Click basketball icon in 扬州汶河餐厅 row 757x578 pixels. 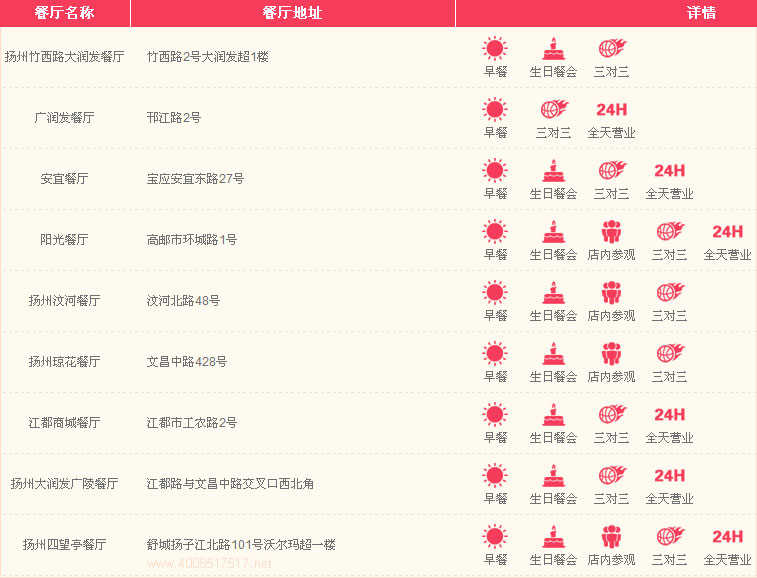point(670,292)
